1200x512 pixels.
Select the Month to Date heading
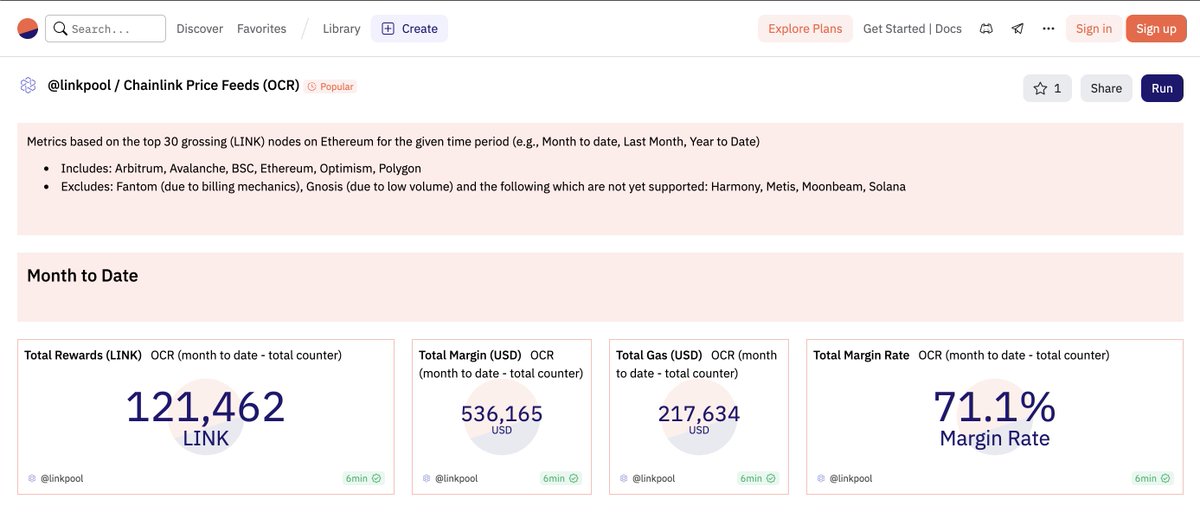coord(82,276)
